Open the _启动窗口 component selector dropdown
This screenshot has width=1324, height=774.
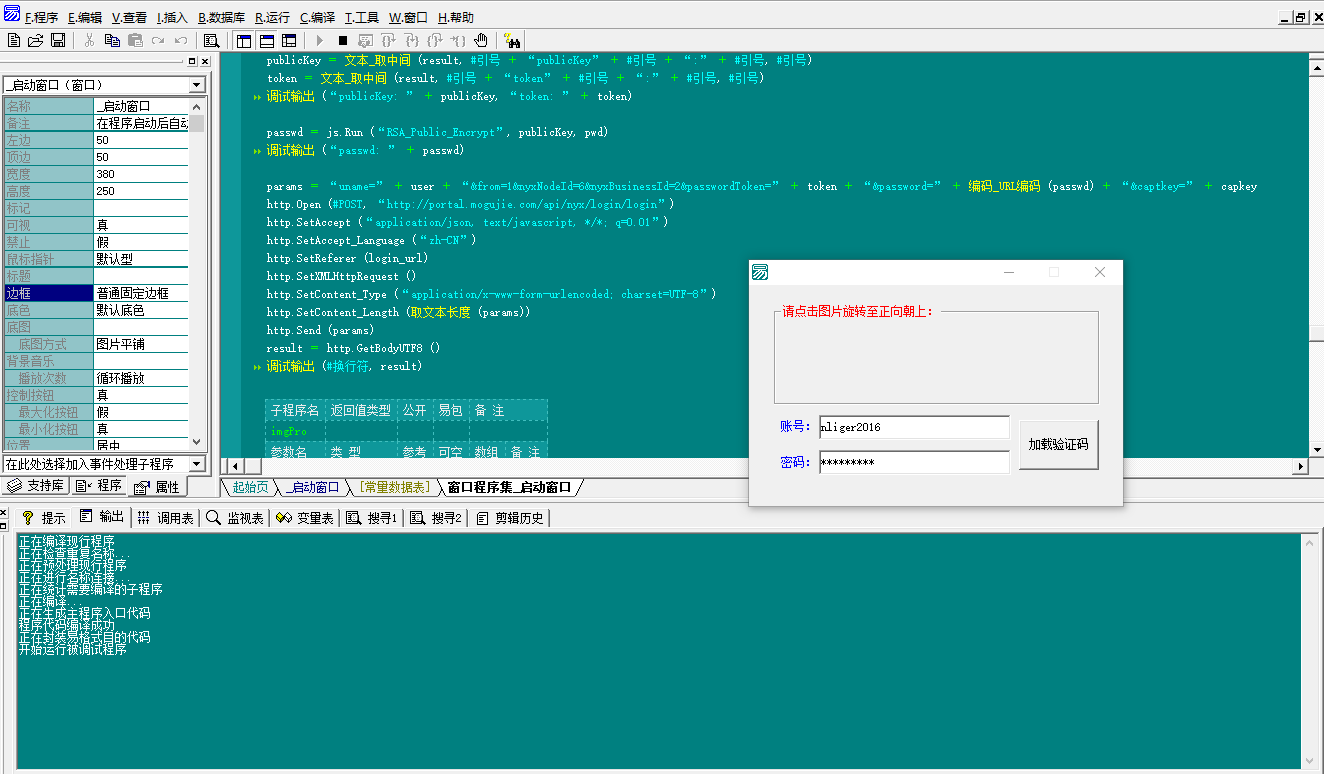(x=196, y=85)
